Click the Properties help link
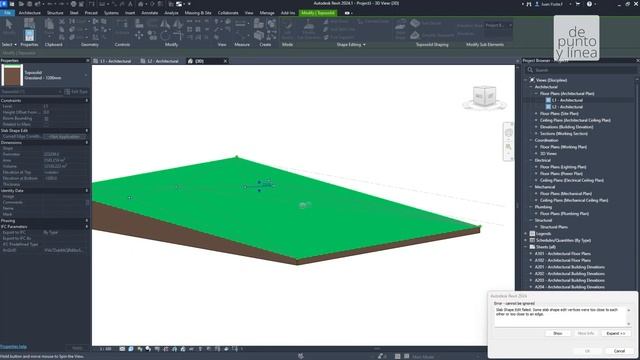The width and height of the screenshot is (640, 360). (13, 347)
